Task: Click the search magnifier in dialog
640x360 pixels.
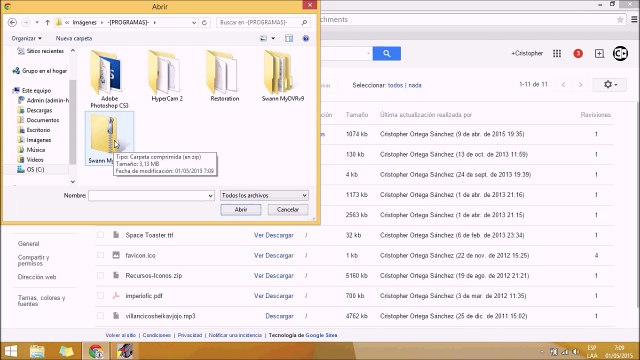Action: coord(304,22)
